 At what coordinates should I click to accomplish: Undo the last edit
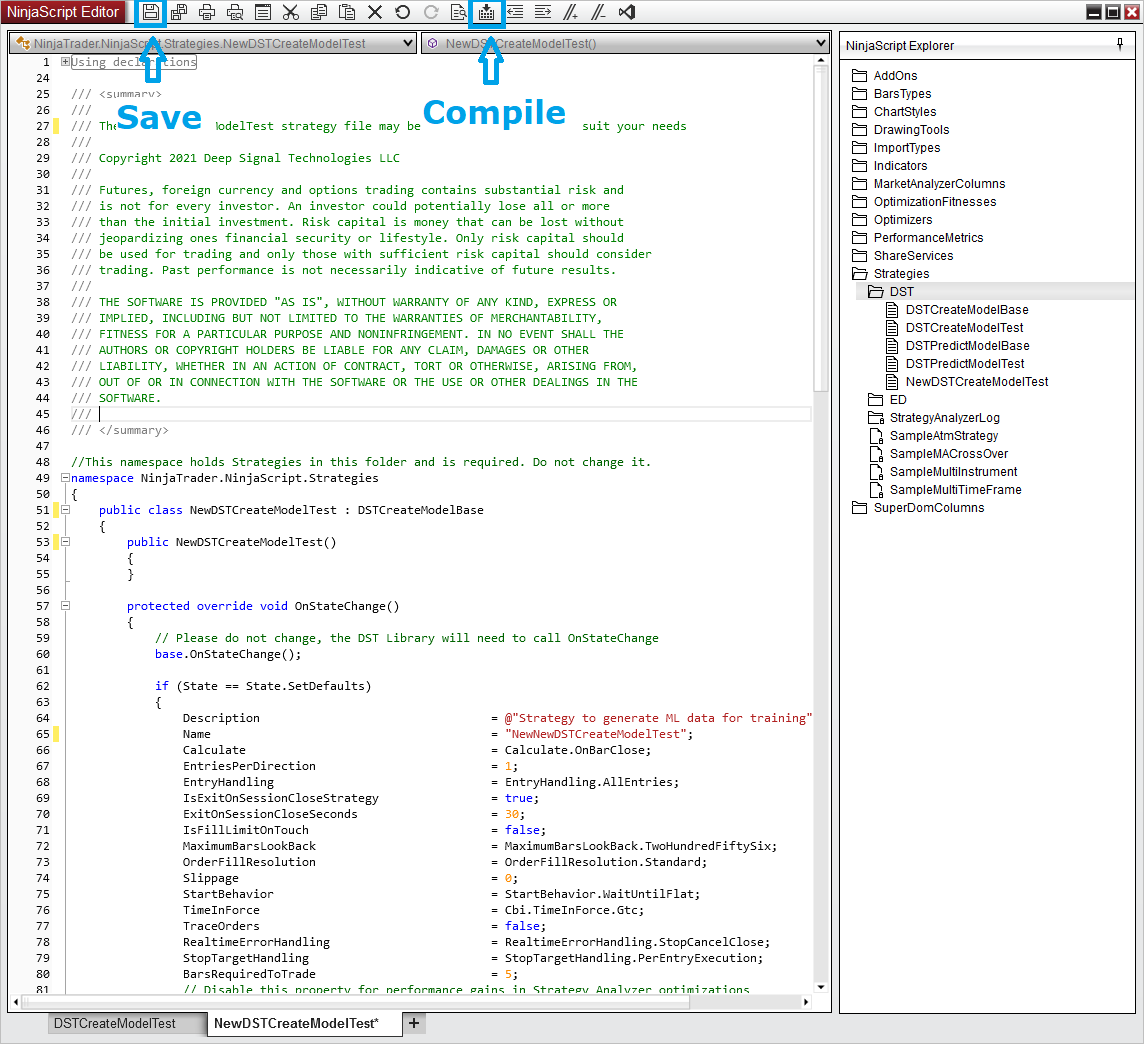403,12
